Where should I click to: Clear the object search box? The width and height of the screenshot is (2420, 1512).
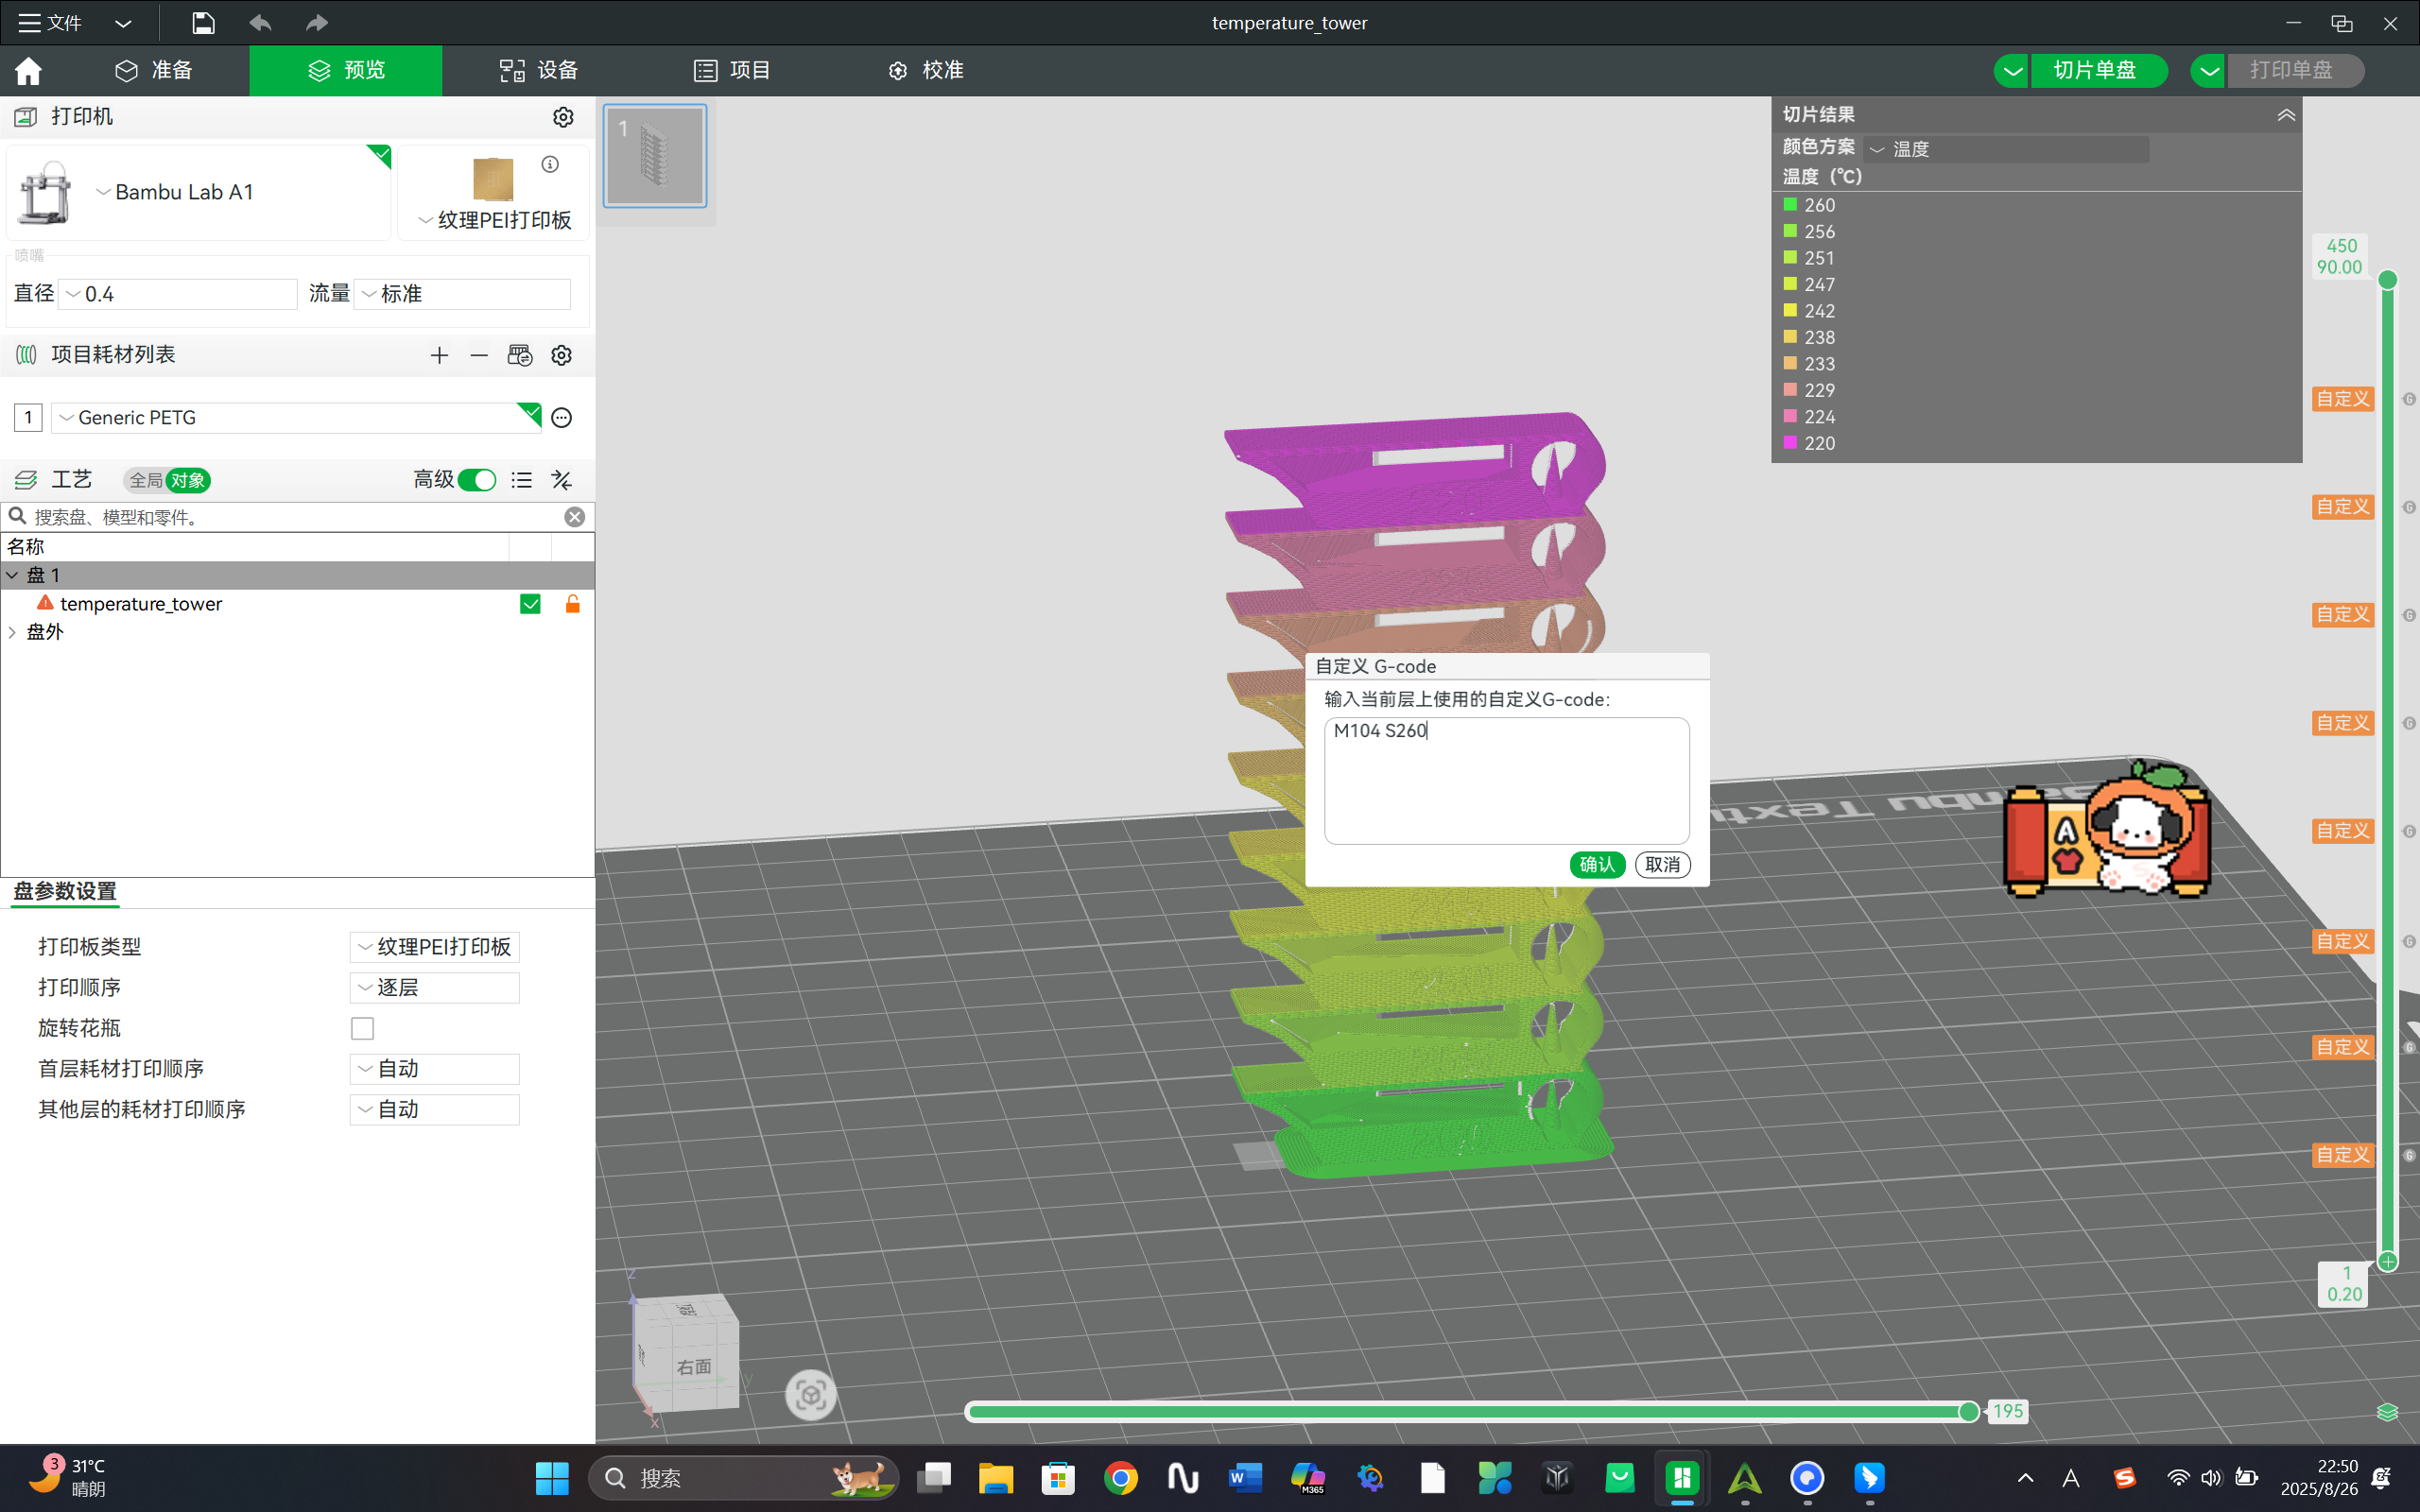[x=575, y=517]
